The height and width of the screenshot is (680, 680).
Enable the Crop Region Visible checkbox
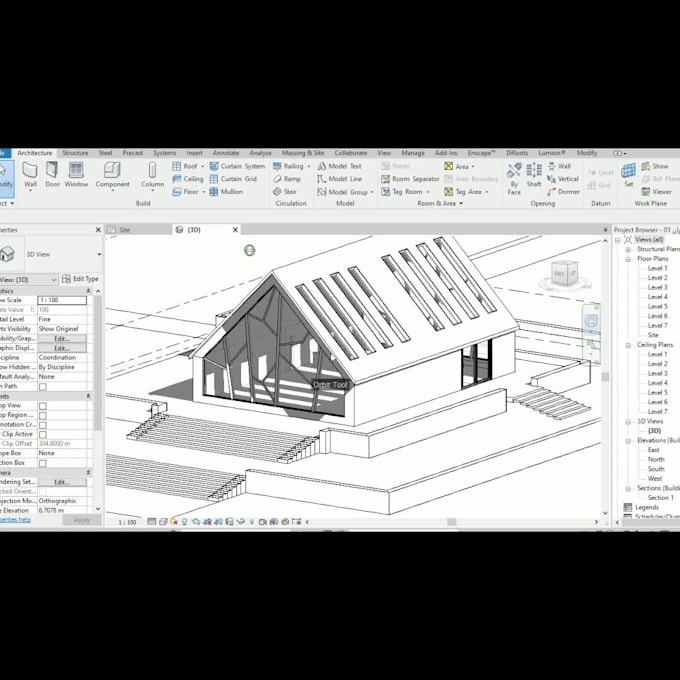click(x=43, y=415)
